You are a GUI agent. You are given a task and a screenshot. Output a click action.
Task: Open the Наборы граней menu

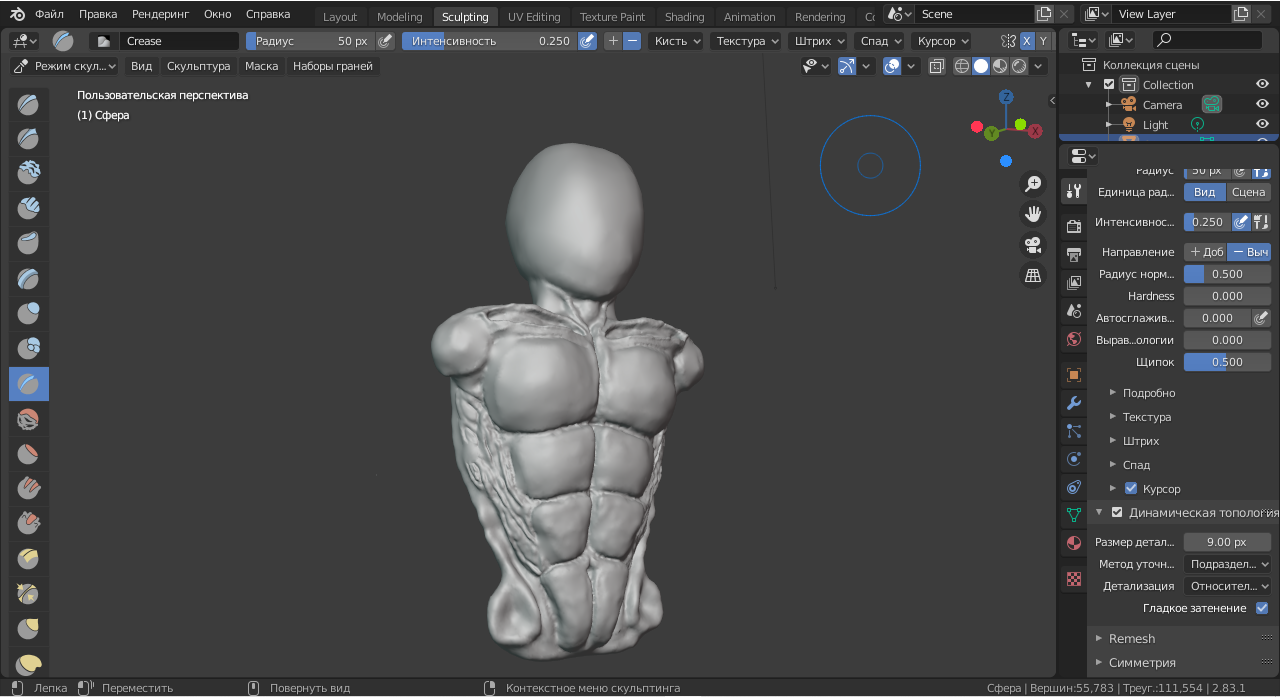(x=333, y=66)
